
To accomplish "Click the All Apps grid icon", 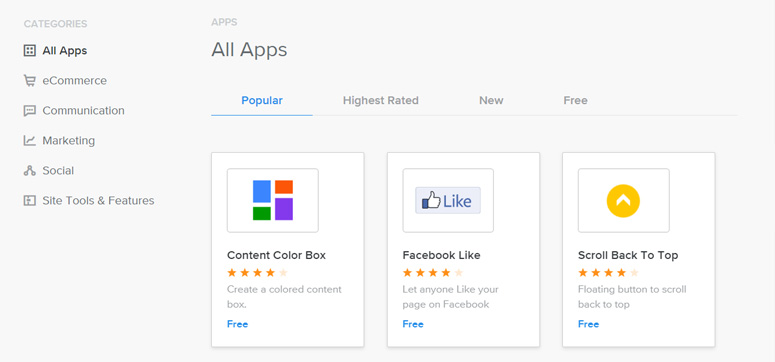I will point(30,50).
